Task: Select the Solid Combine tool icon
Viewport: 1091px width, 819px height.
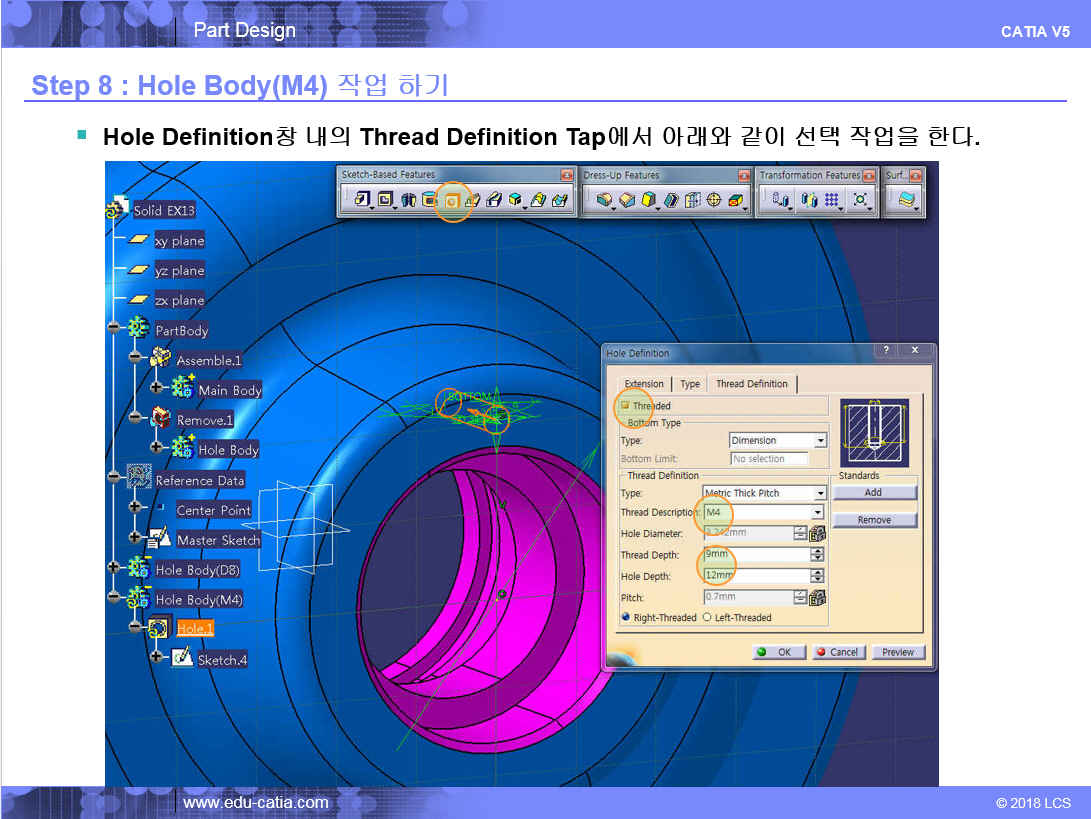Action: [x=515, y=200]
